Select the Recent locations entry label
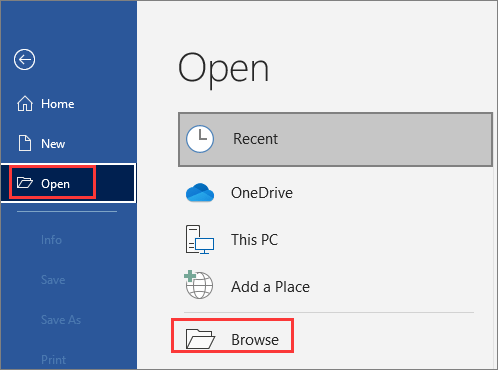The image size is (498, 370). point(255,139)
